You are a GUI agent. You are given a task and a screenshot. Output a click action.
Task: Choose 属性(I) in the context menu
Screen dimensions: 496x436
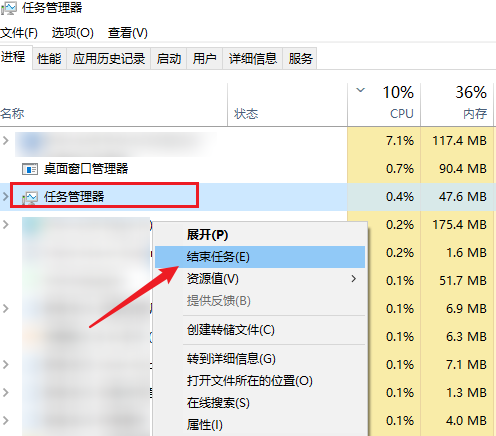[x=260, y=425]
